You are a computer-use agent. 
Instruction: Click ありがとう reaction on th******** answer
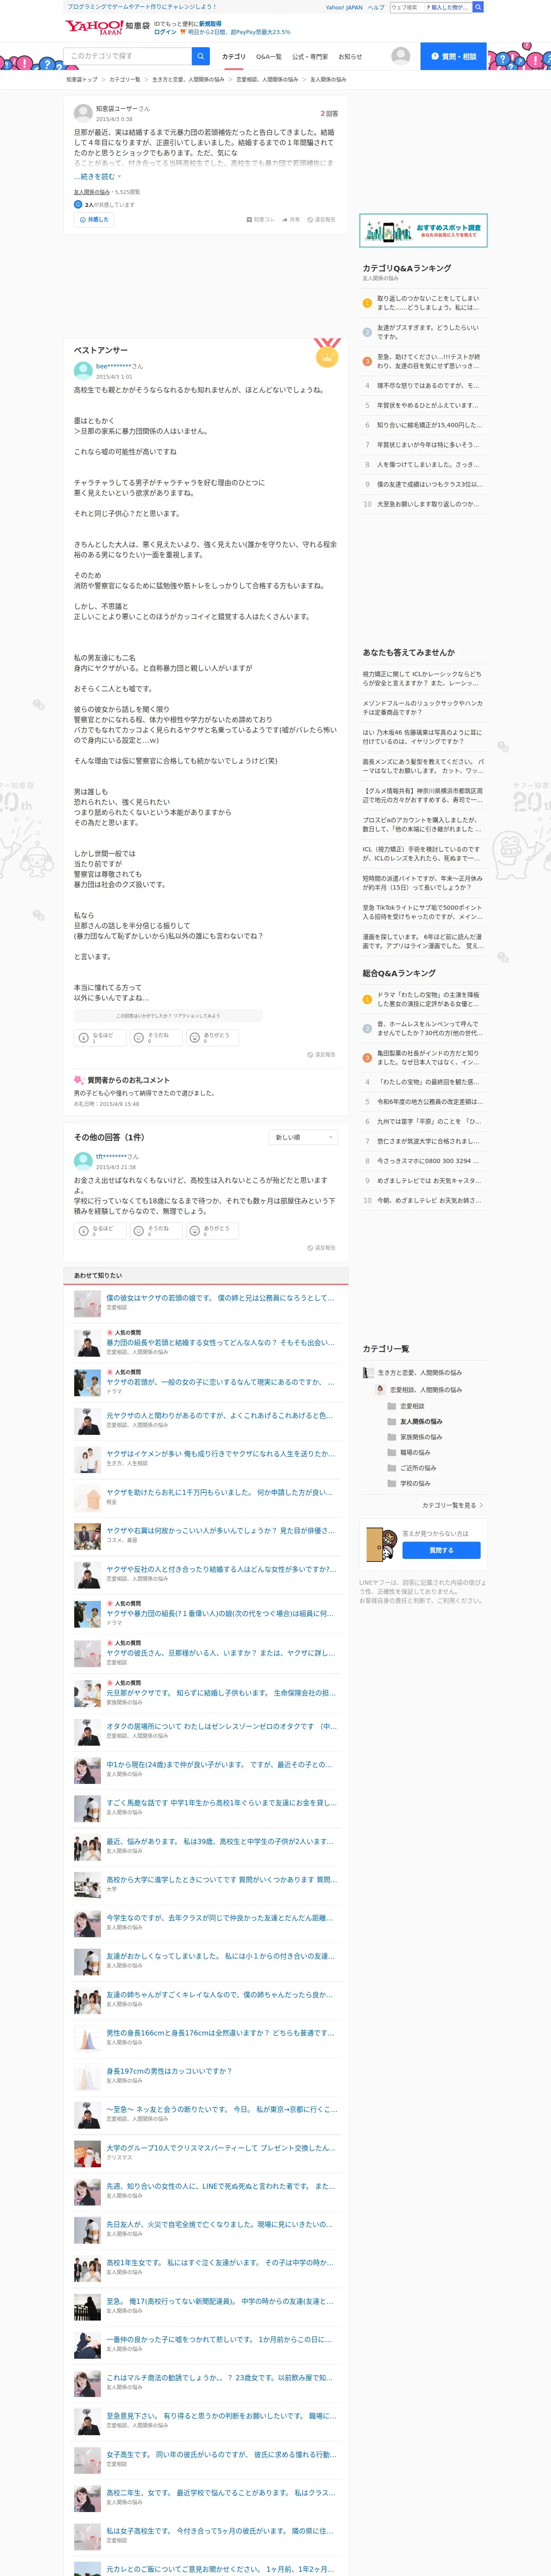(x=212, y=1231)
